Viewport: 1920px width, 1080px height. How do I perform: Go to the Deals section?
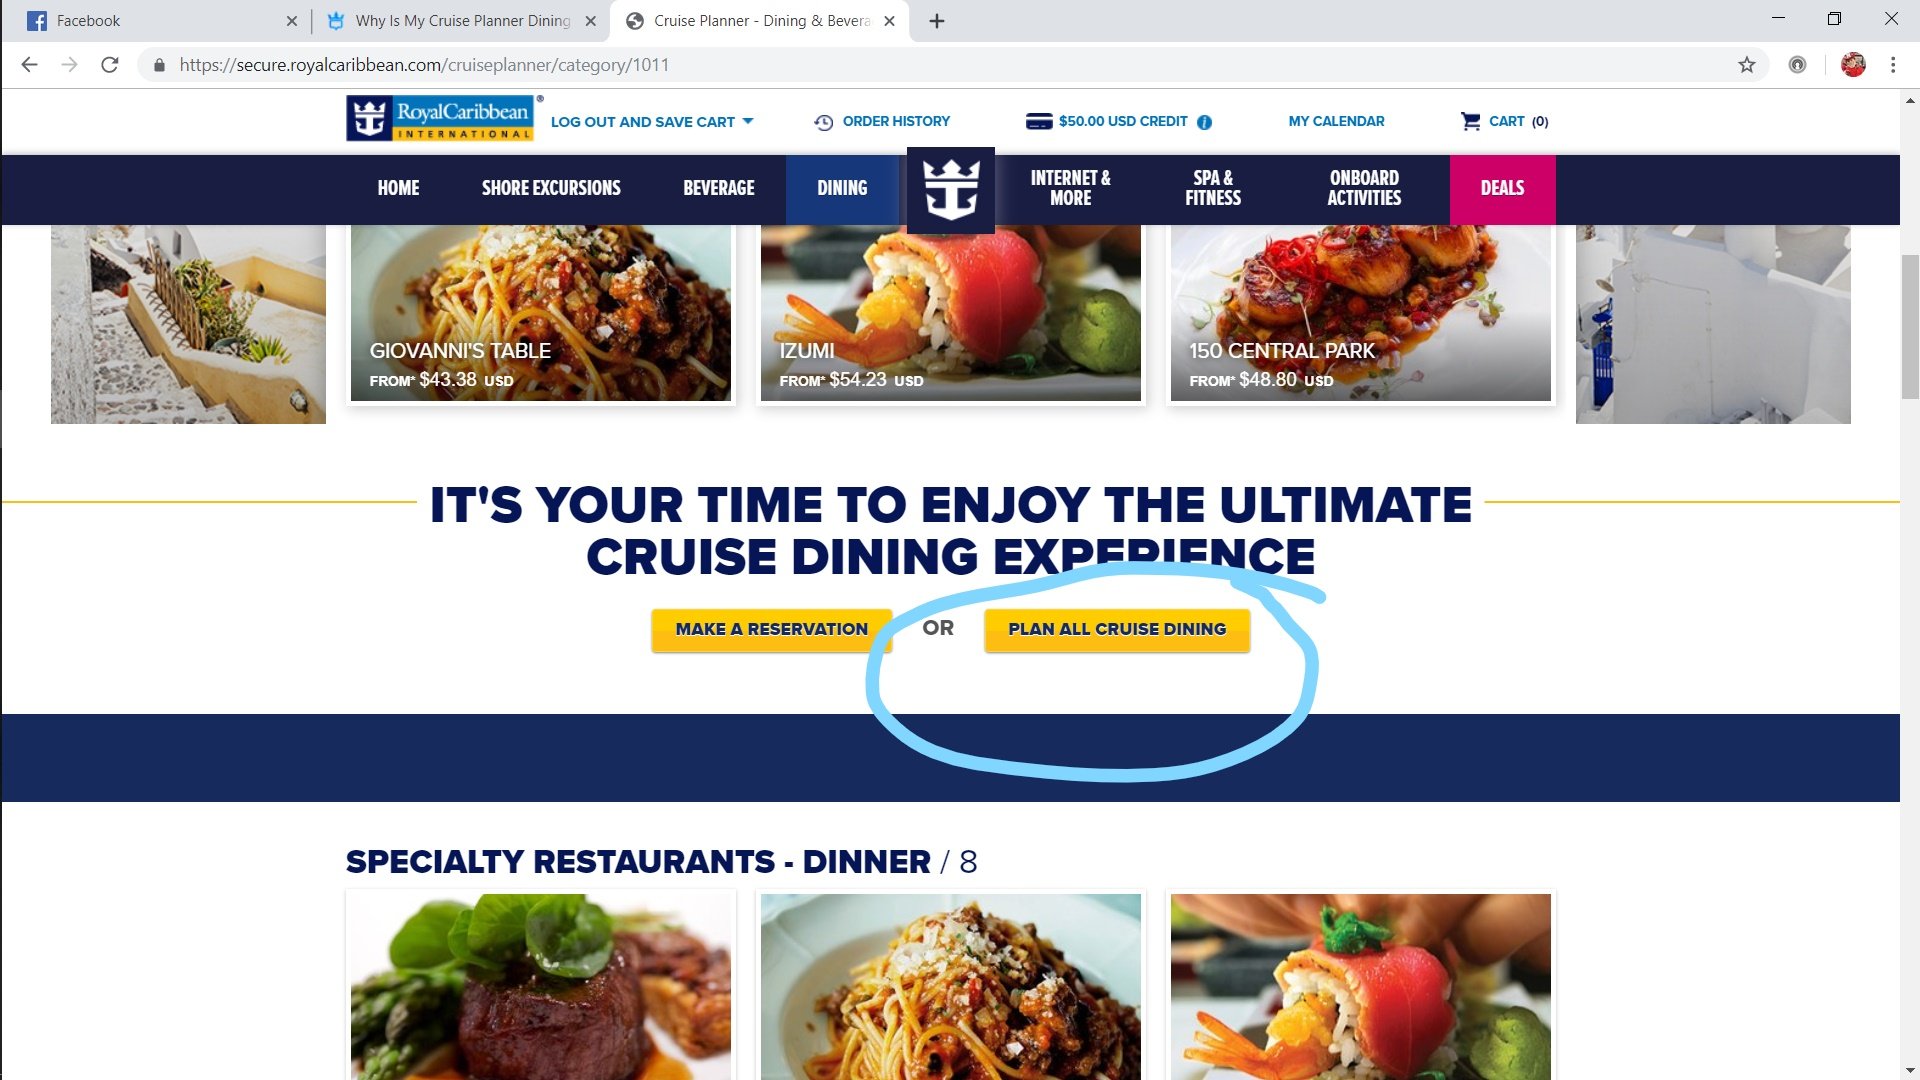[1502, 188]
